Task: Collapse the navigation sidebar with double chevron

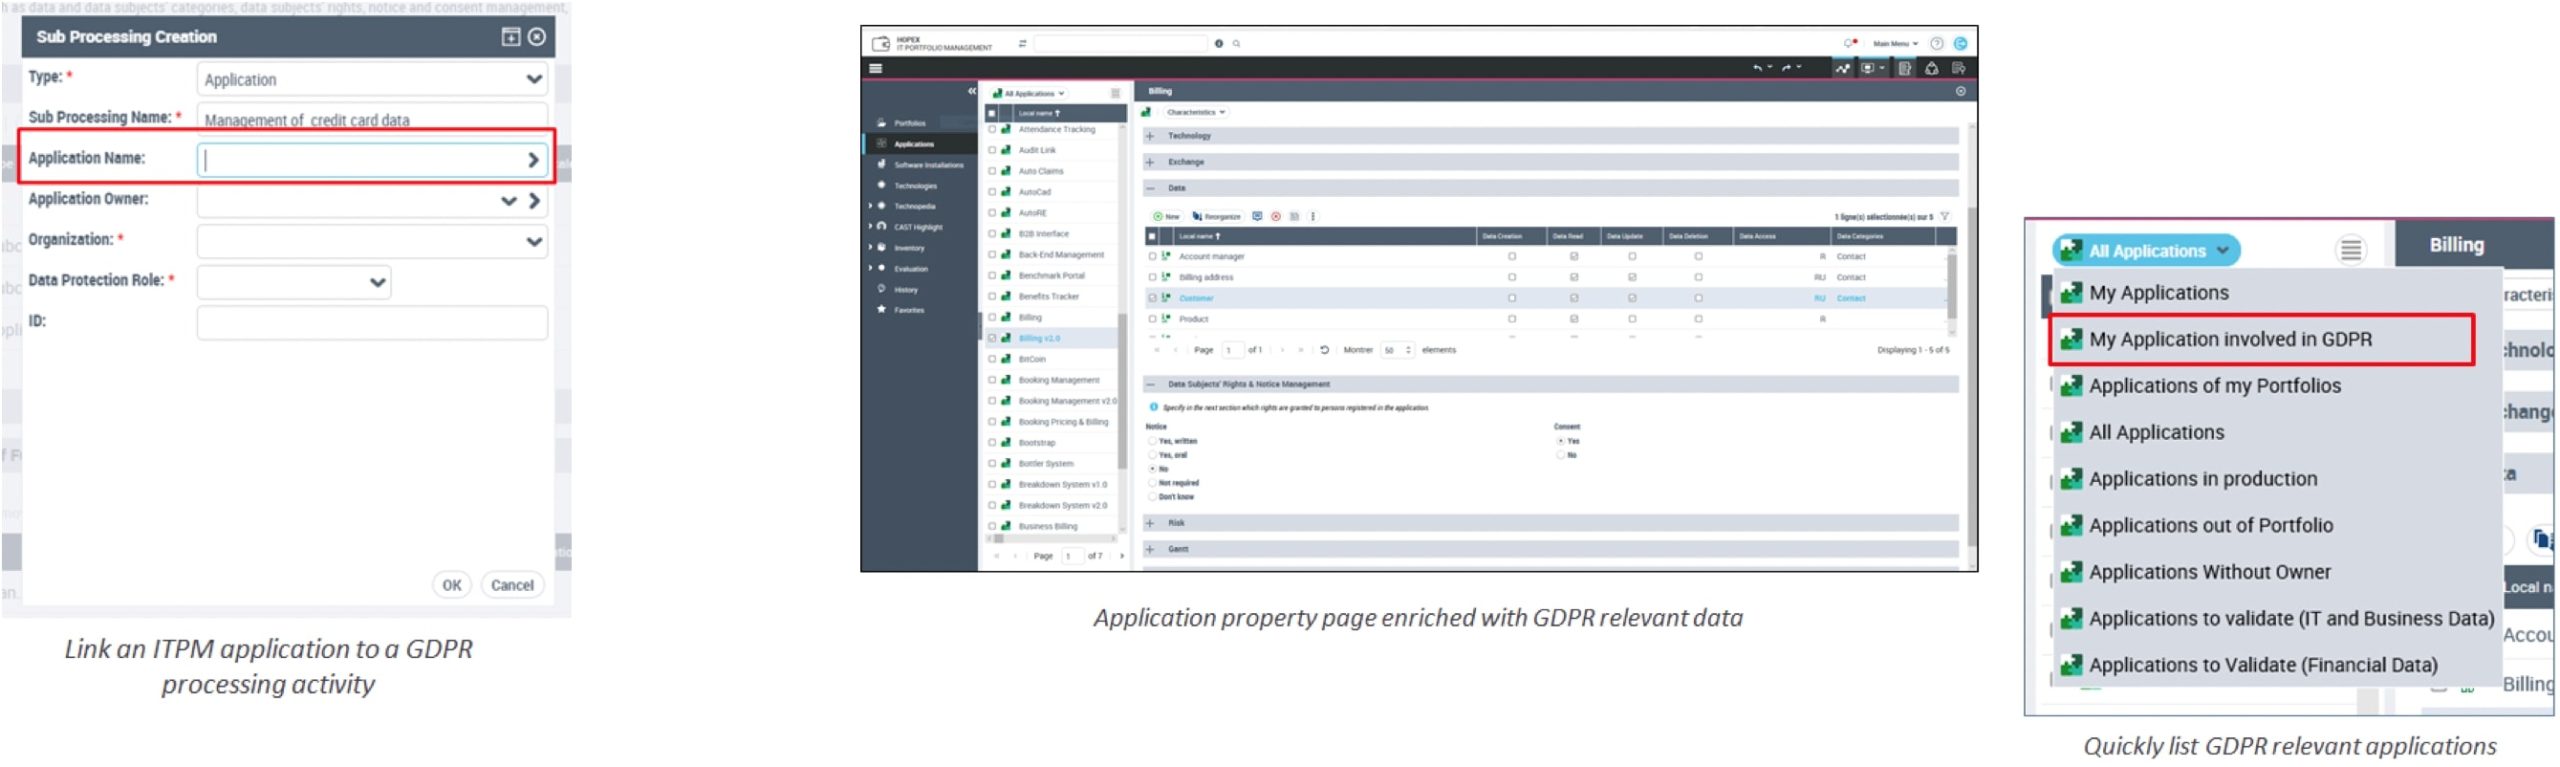Action: pyautogui.click(x=971, y=92)
